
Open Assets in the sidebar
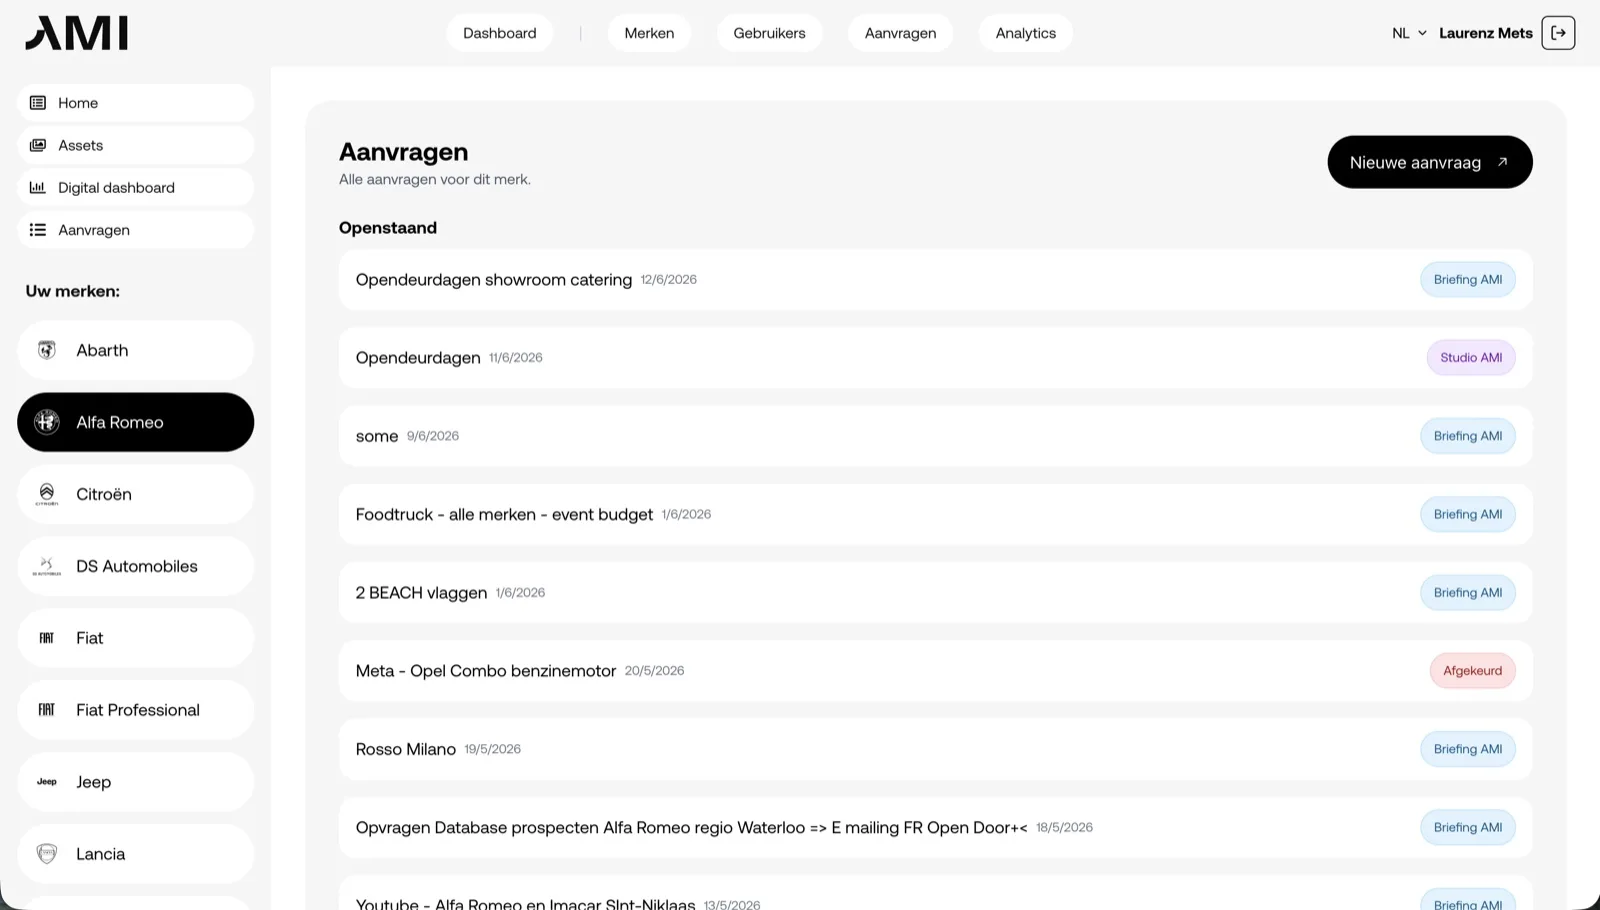(x=135, y=145)
